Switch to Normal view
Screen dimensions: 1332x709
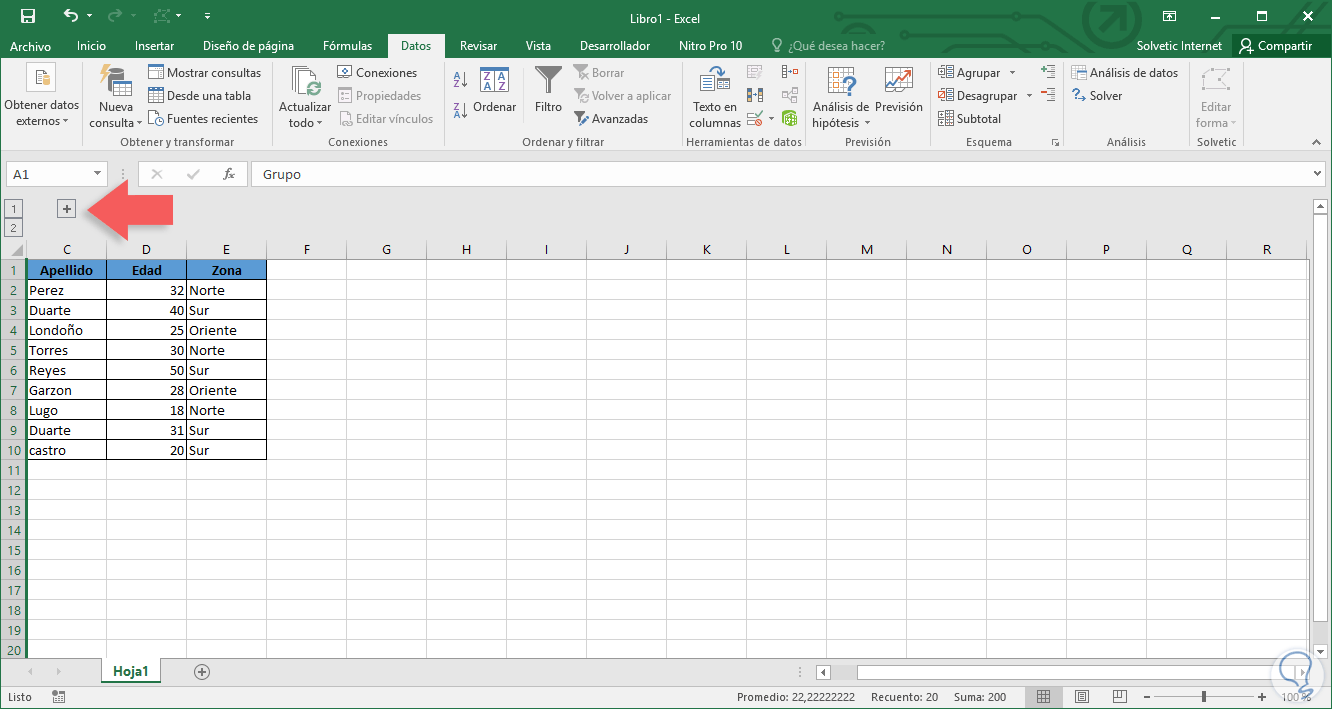click(x=1043, y=697)
